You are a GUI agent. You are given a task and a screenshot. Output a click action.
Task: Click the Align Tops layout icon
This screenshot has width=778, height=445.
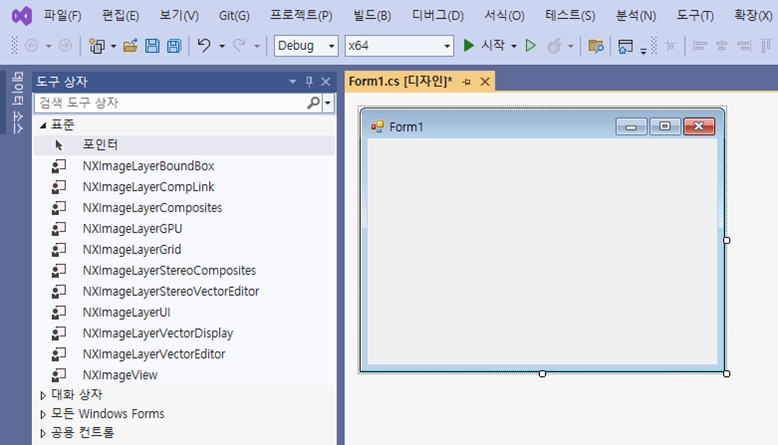coord(766,46)
